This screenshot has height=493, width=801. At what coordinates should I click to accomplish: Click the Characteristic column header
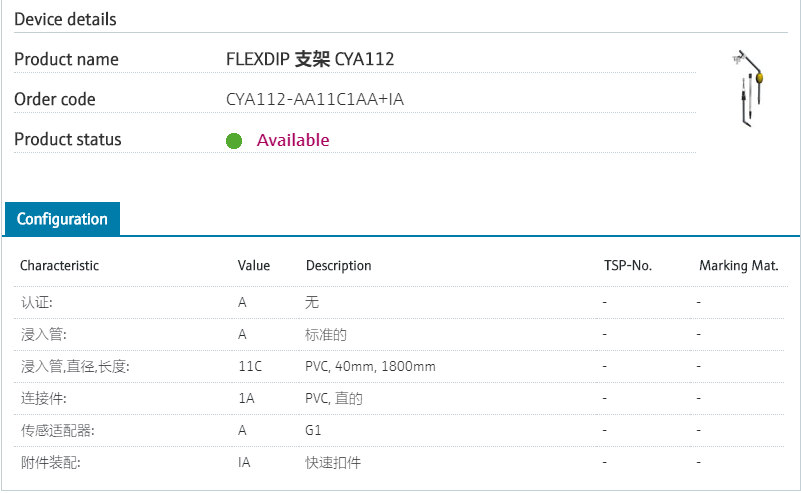(59, 266)
